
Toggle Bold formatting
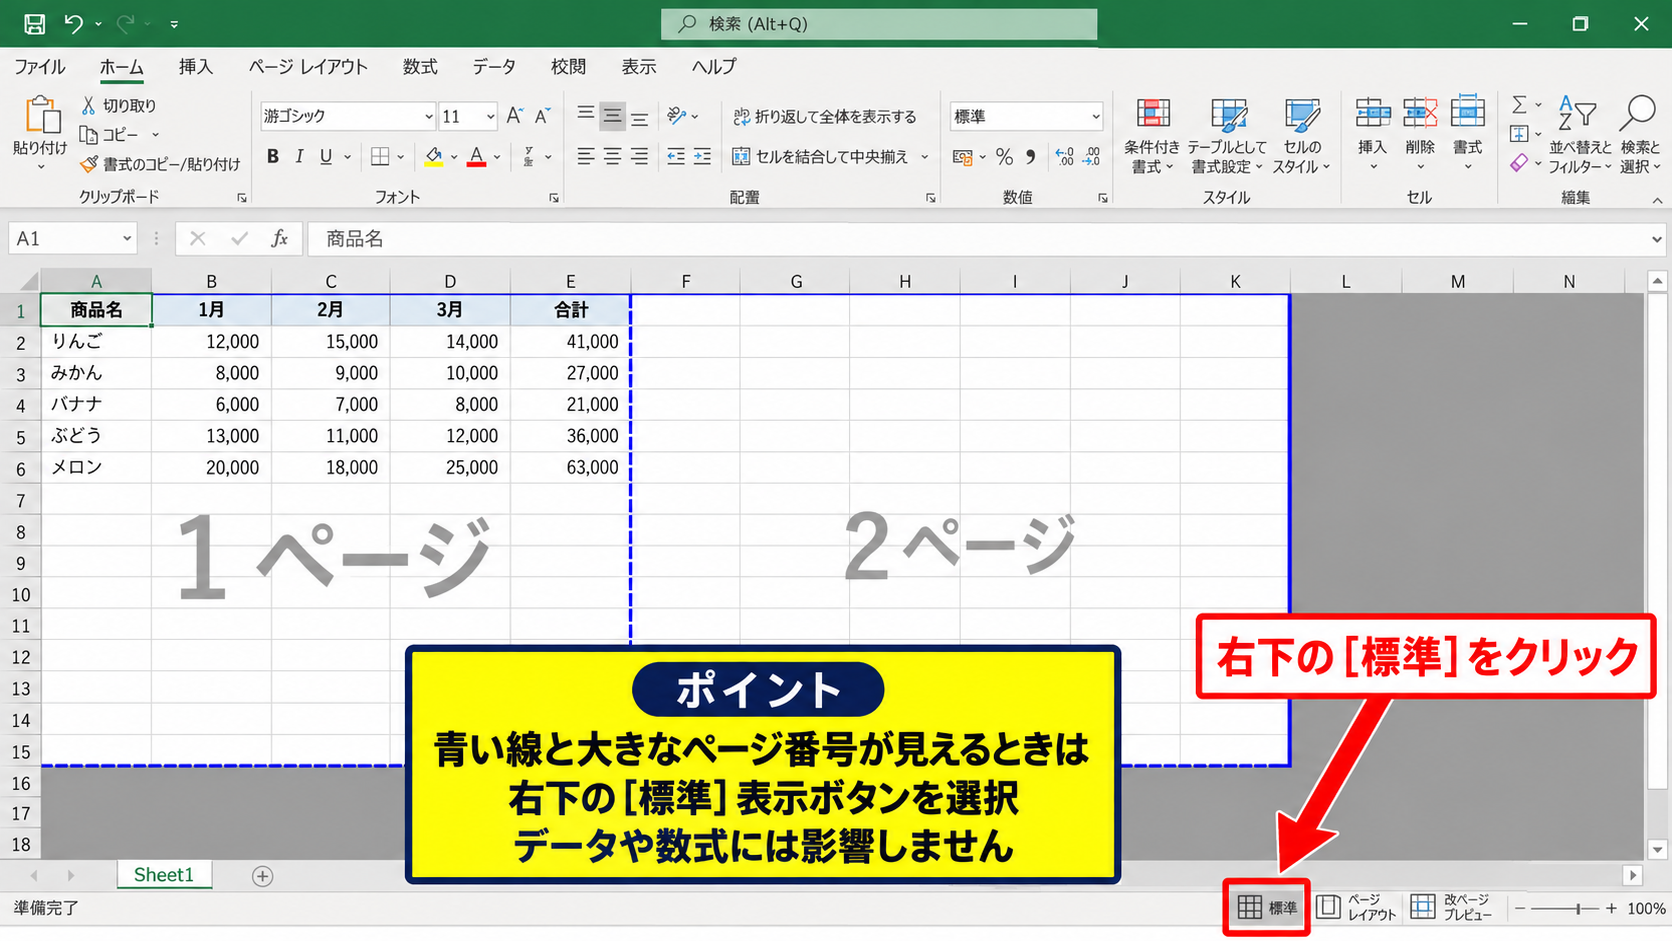coord(272,157)
